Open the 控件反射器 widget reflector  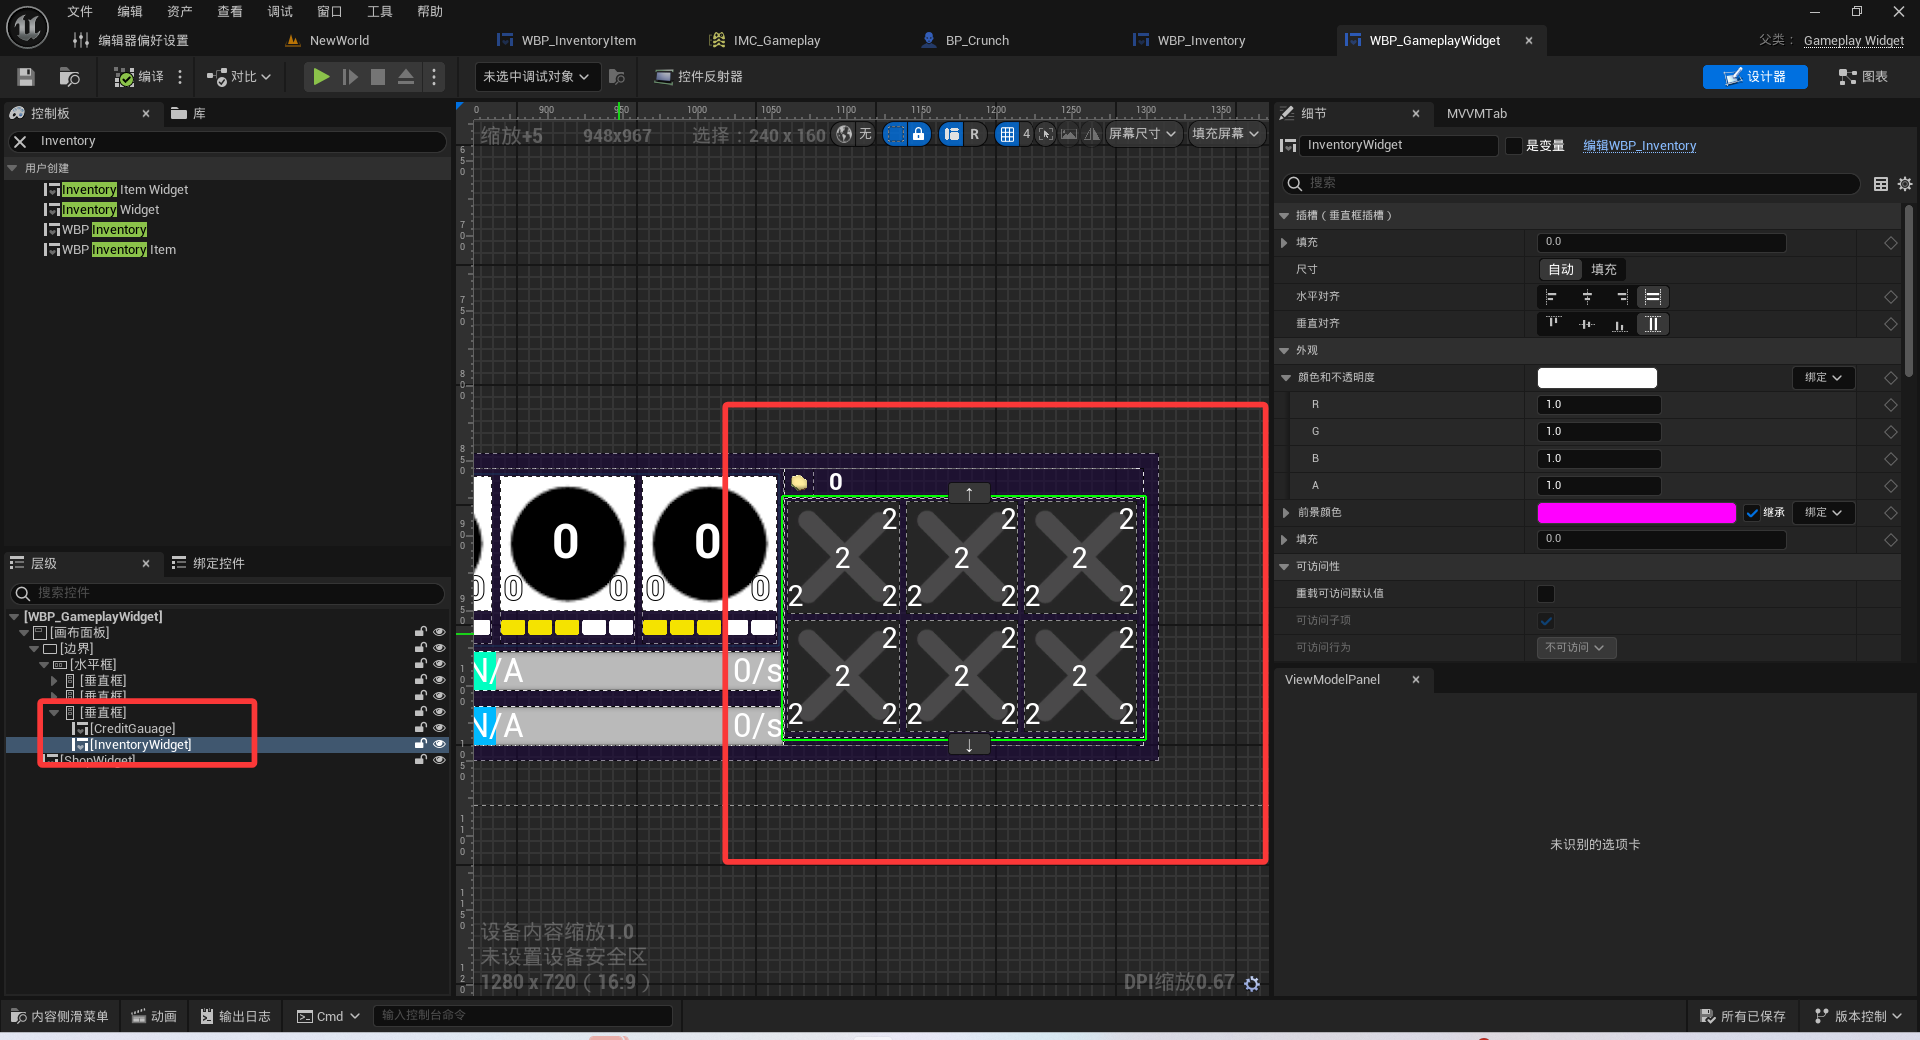[698, 77]
